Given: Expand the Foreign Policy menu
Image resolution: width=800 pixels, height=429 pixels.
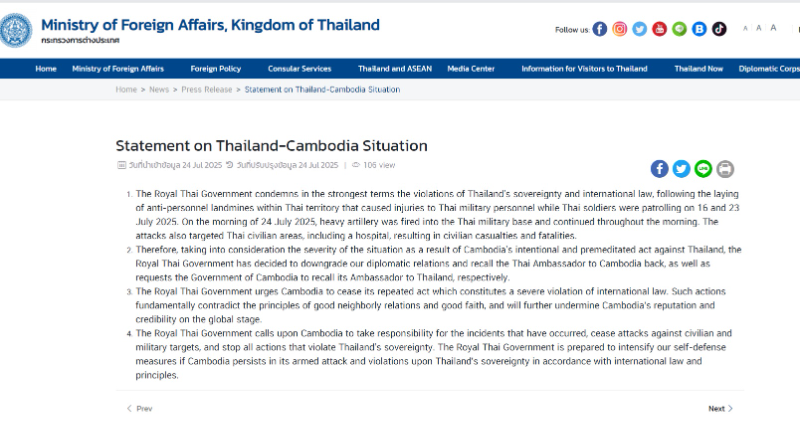Looking at the screenshot, I should coord(215,69).
